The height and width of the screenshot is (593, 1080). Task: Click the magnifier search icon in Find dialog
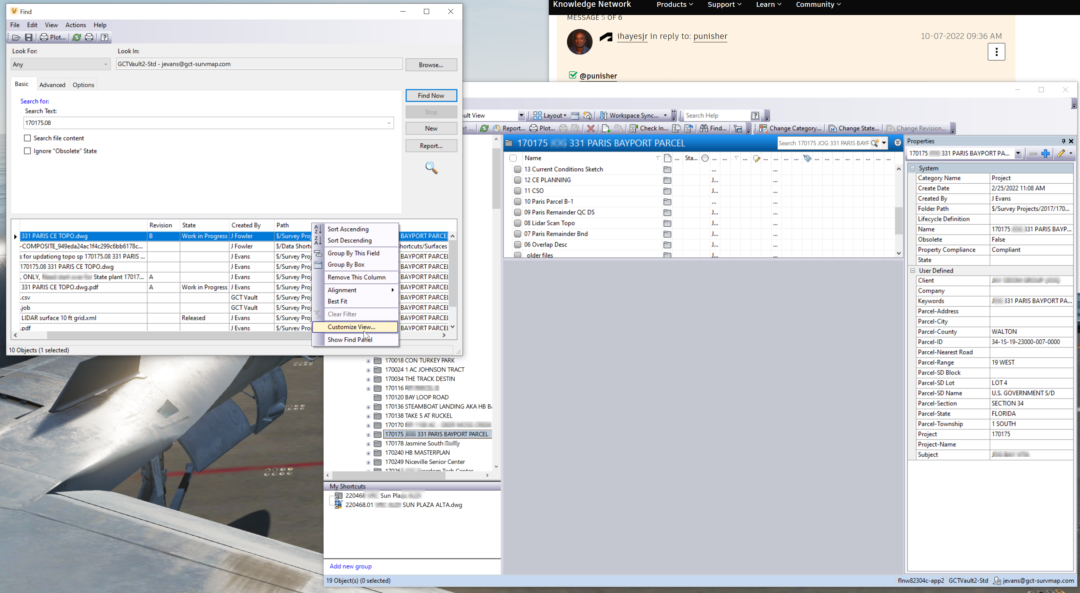point(431,167)
